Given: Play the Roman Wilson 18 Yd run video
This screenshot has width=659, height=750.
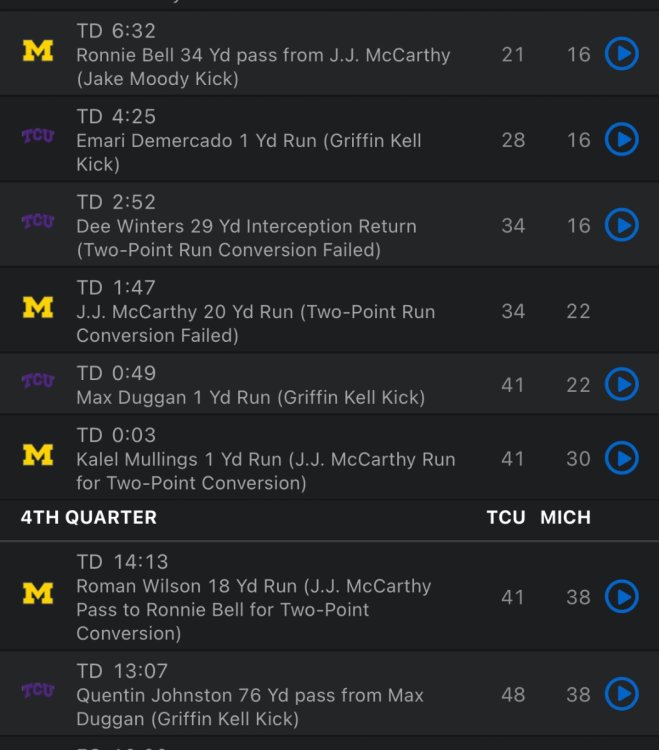Looking at the screenshot, I should coord(621,597).
